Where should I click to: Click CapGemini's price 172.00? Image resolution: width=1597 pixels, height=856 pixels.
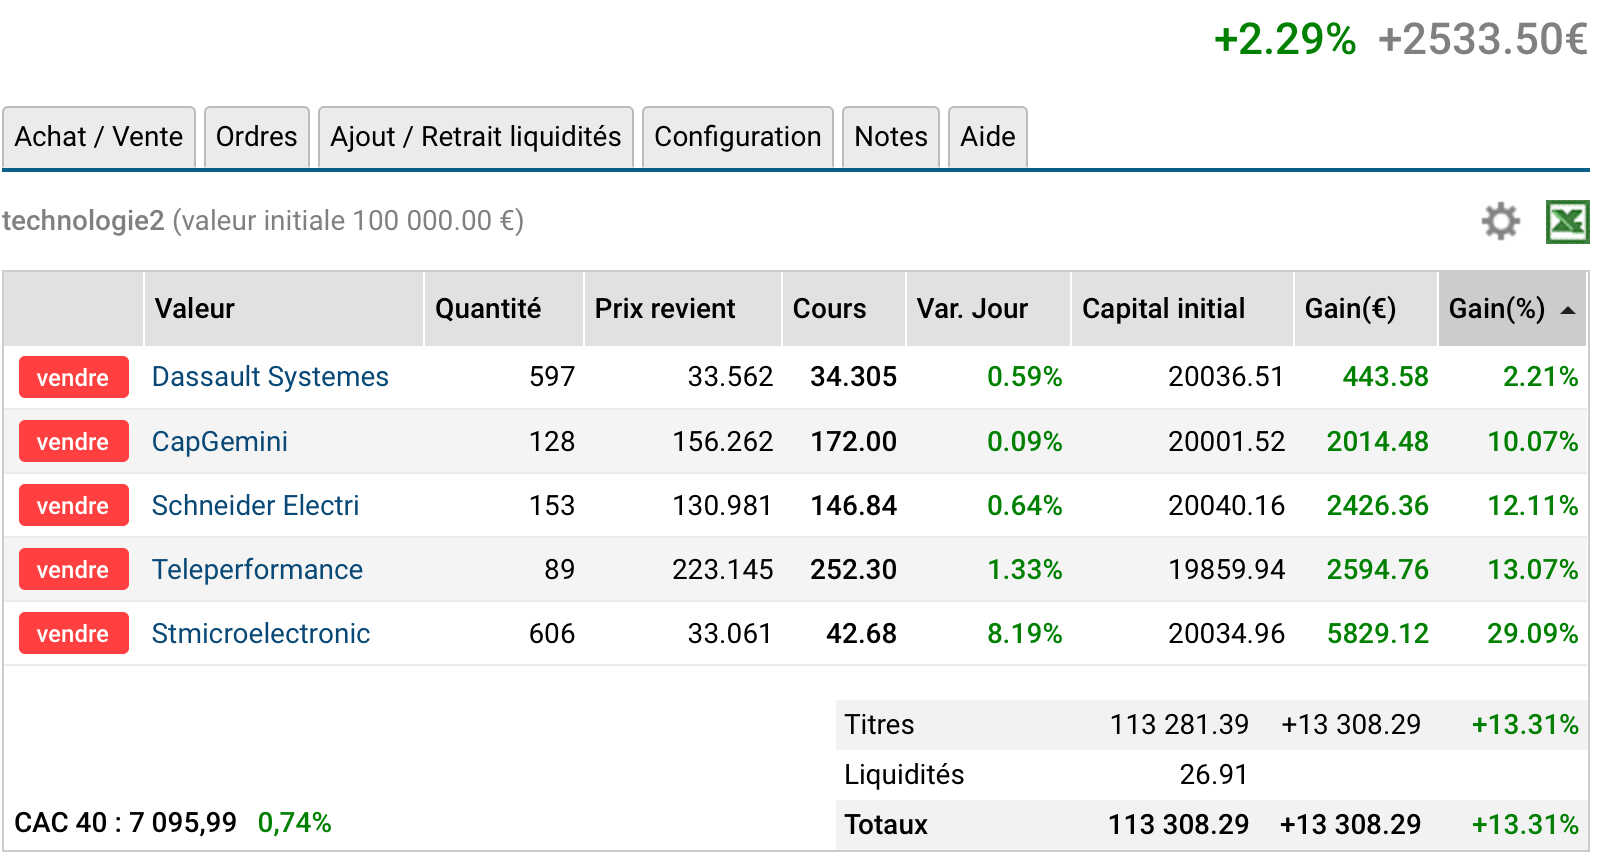pyautogui.click(x=853, y=441)
